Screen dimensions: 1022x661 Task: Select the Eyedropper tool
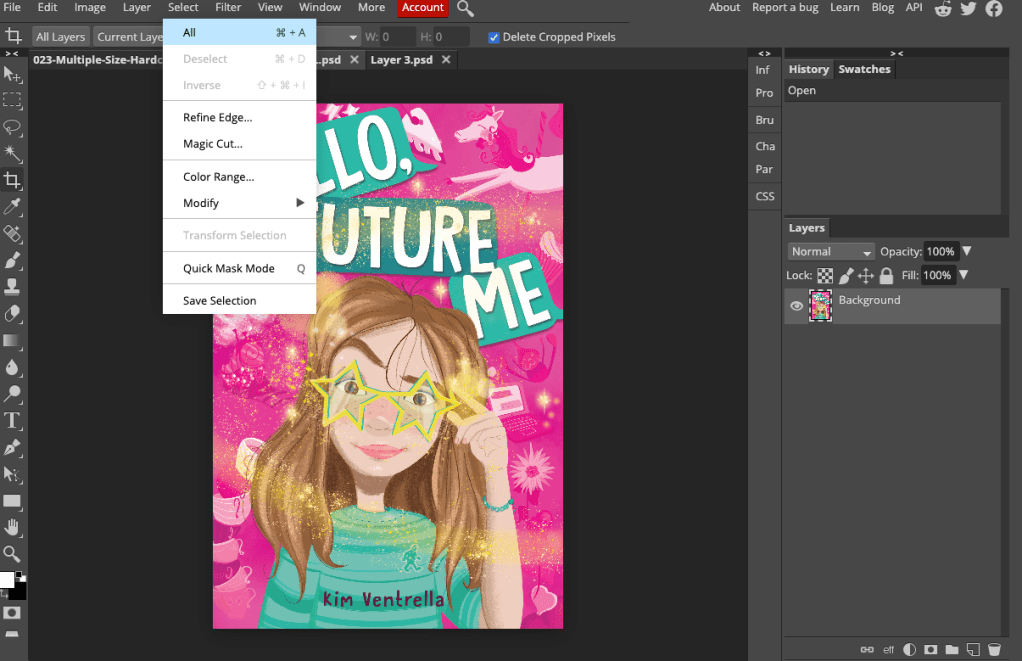coord(12,207)
